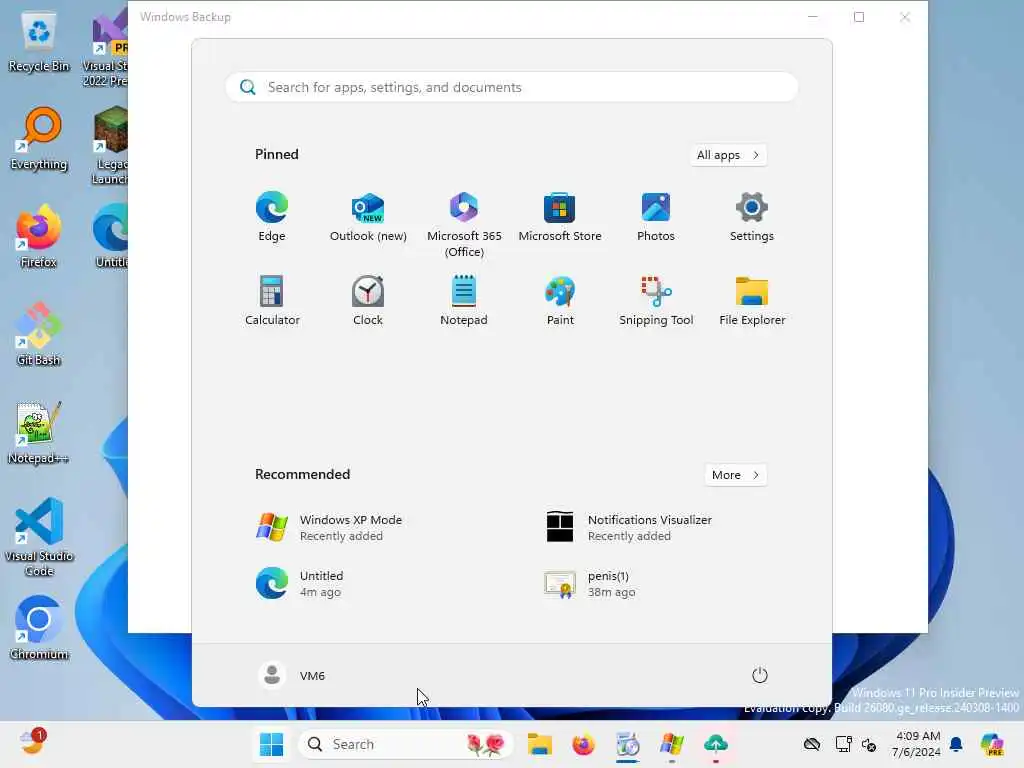Switch to Windows Backup cloud taskbar icon
The height and width of the screenshot is (768, 1024).
(716, 744)
